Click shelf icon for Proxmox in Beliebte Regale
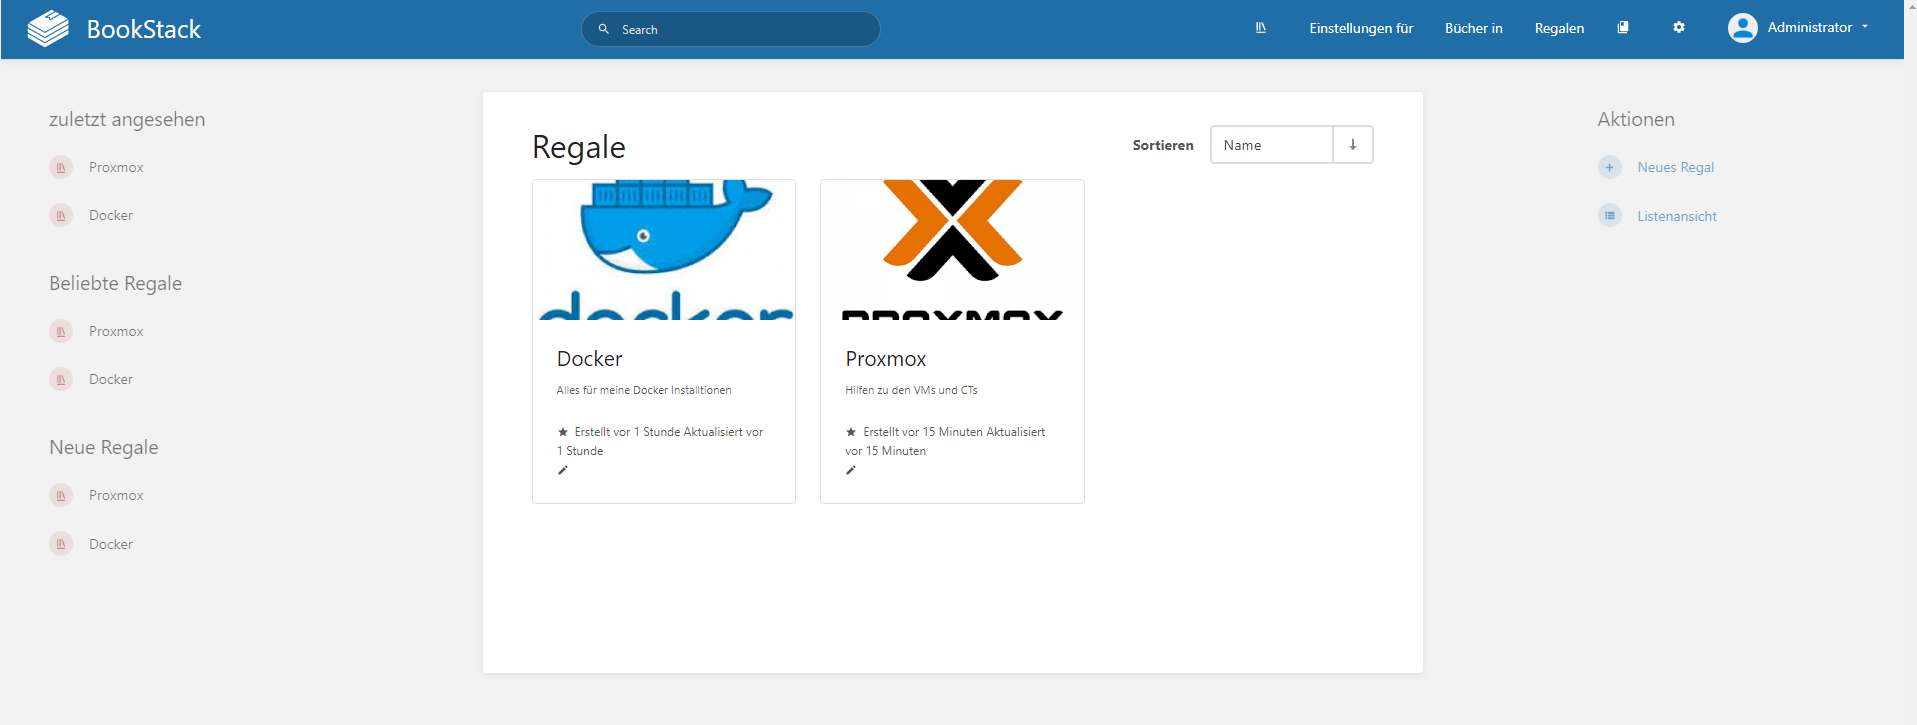This screenshot has width=1917, height=725. pos(61,331)
